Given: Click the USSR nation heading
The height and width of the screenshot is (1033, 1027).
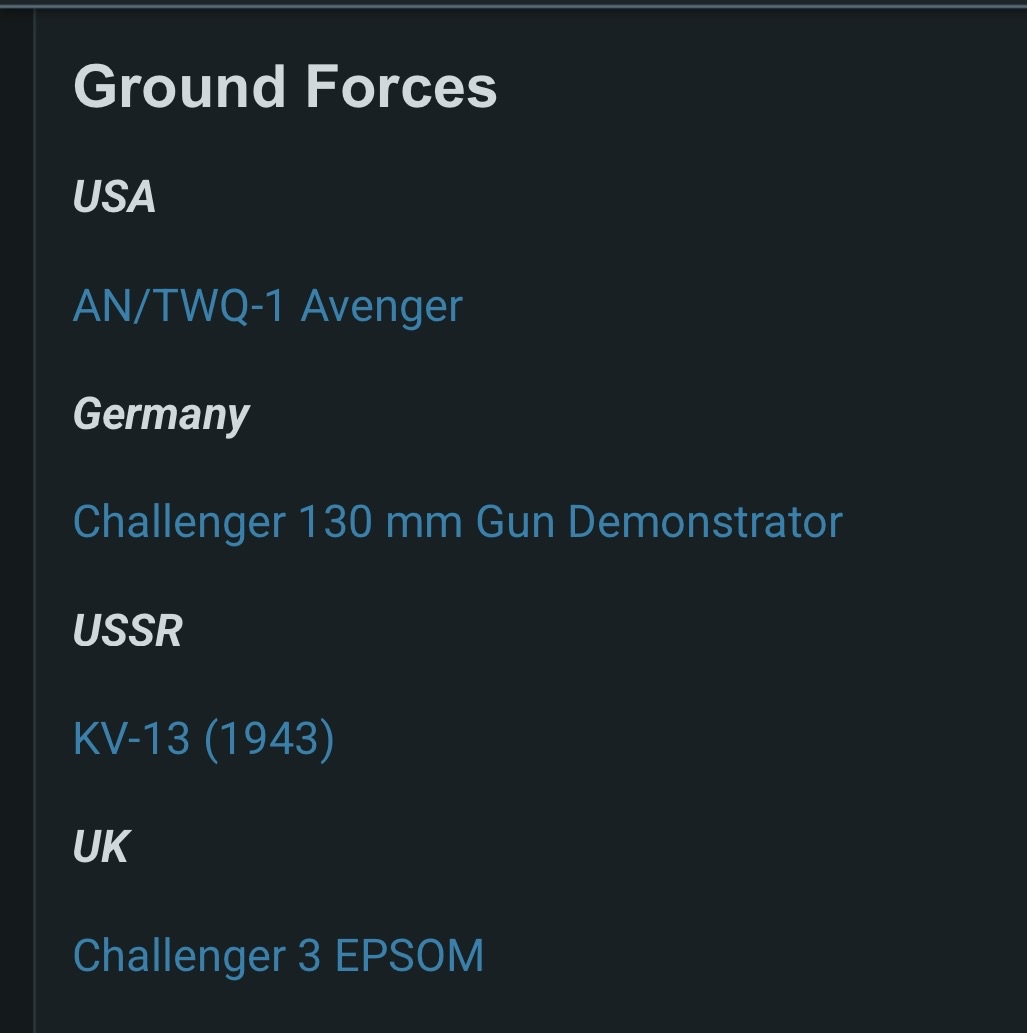Looking at the screenshot, I should click(x=127, y=631).
